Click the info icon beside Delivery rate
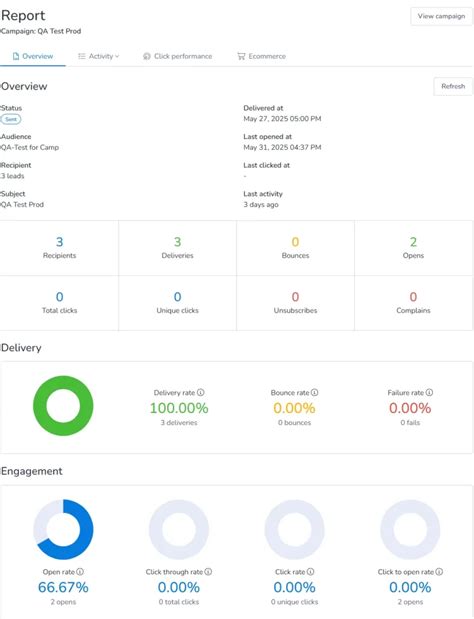 point(200,392)
